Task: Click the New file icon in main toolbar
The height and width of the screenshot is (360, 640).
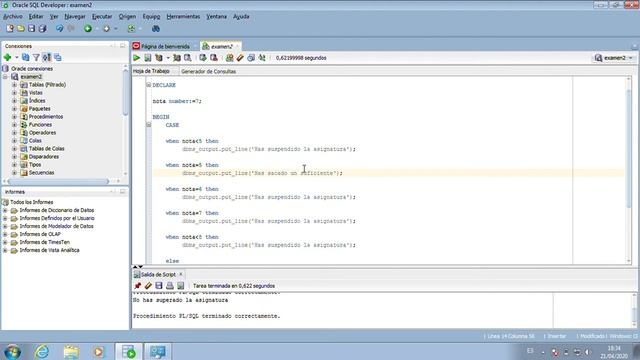Action: pyautogui.click(x=10, y=29)
